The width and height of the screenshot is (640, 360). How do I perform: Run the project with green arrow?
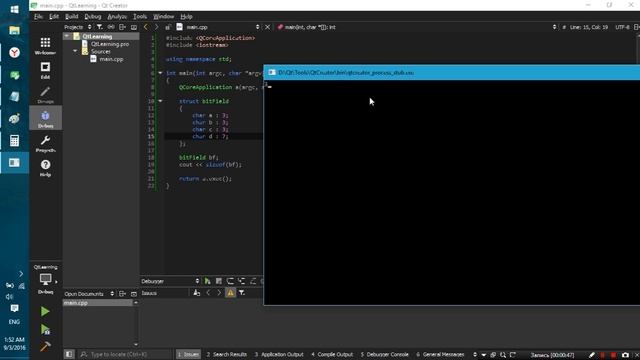point(45,311)
